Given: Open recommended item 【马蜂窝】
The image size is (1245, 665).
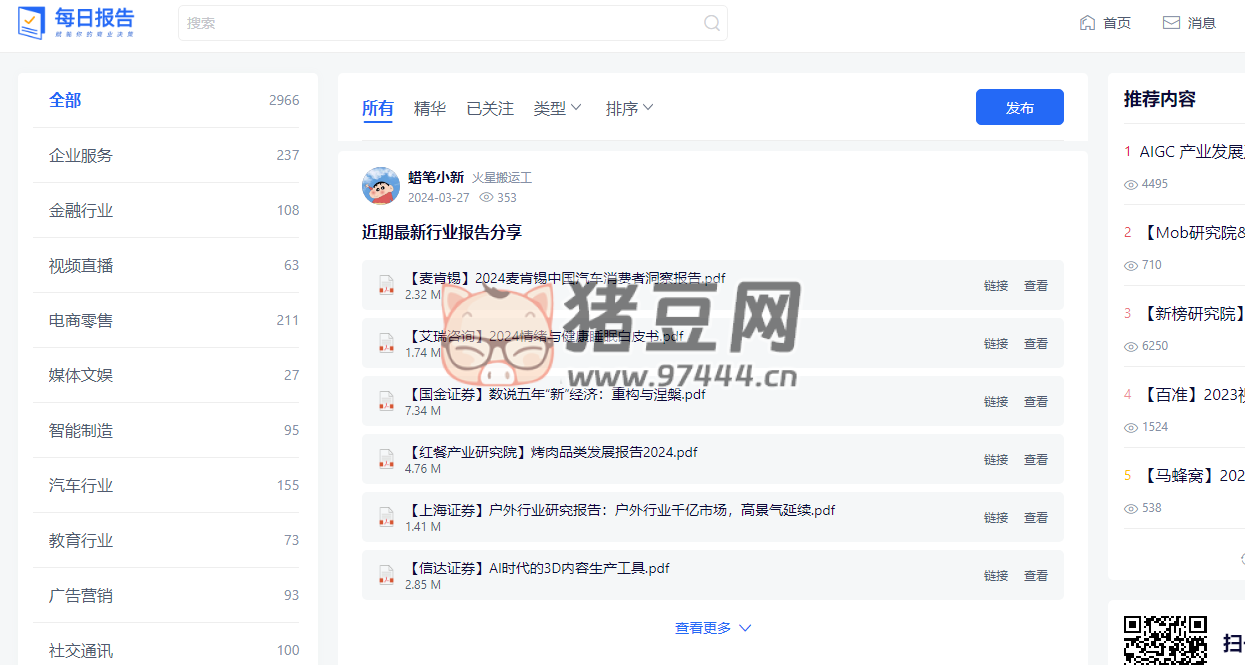Looking at the screenshot, I should pyautogui.click(x=1192, y=476).
